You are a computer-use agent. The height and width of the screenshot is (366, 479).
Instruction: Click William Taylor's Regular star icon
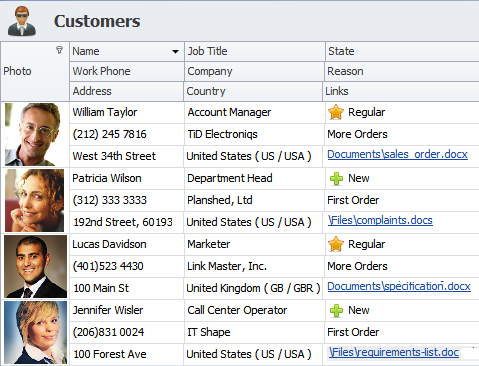(336, 112)
